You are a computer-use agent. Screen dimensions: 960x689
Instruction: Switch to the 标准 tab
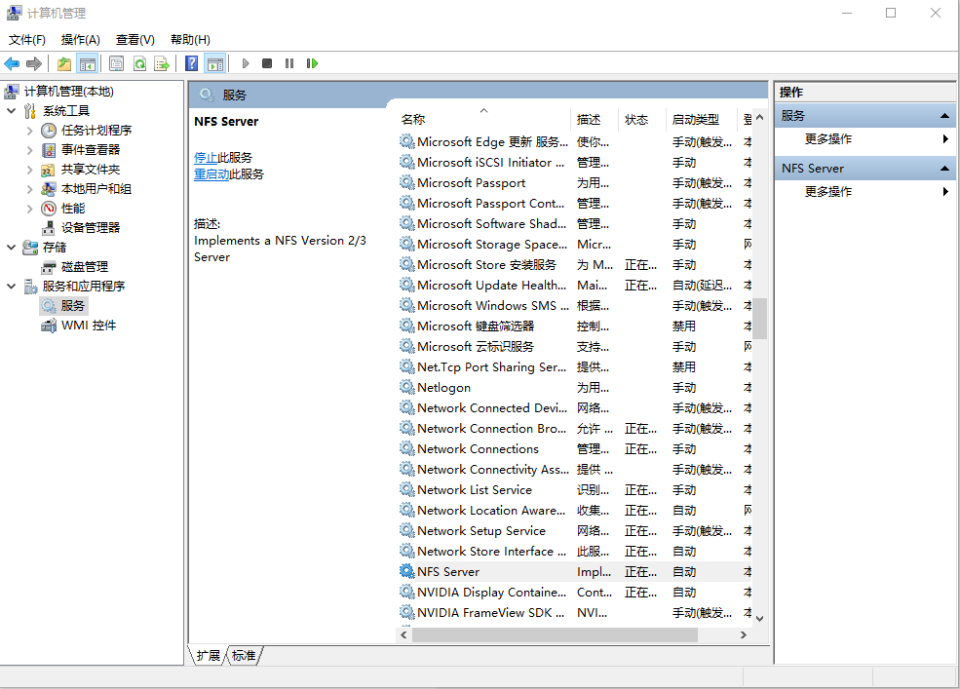pyautogui.click(x=244, y=656)
